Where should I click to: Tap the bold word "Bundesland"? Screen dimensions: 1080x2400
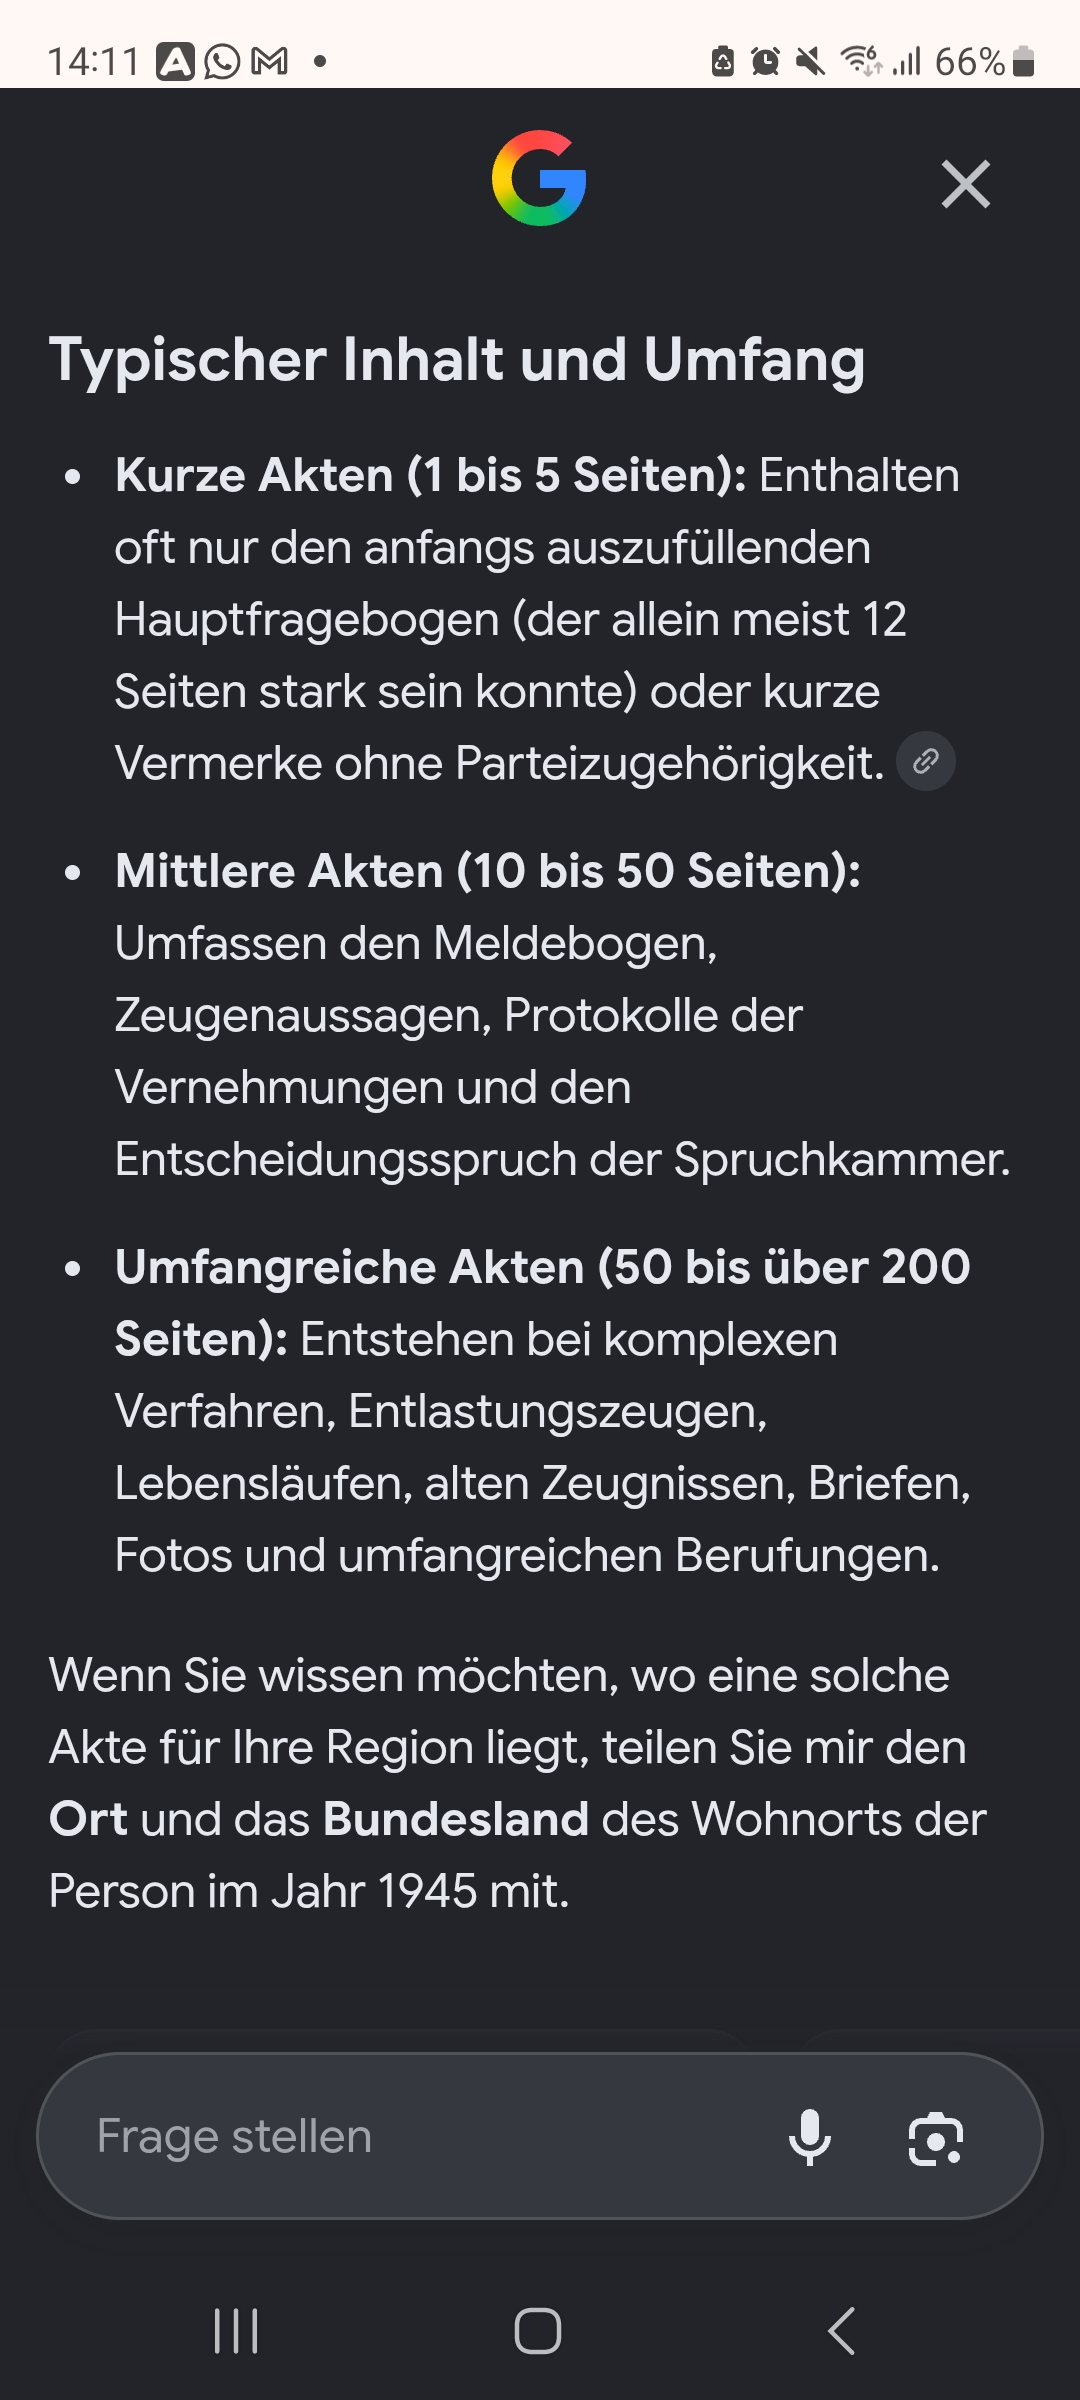[x=456, y=1819]
